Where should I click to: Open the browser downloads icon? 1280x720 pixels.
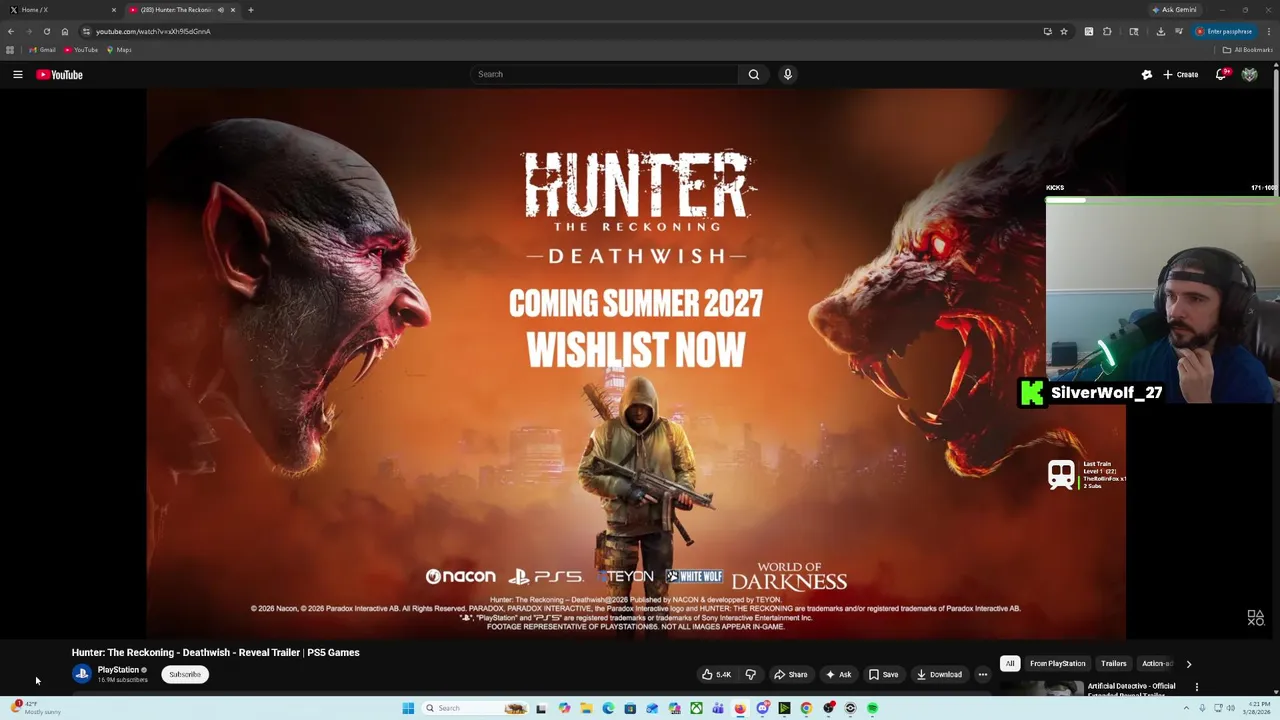coord(1161,31)
